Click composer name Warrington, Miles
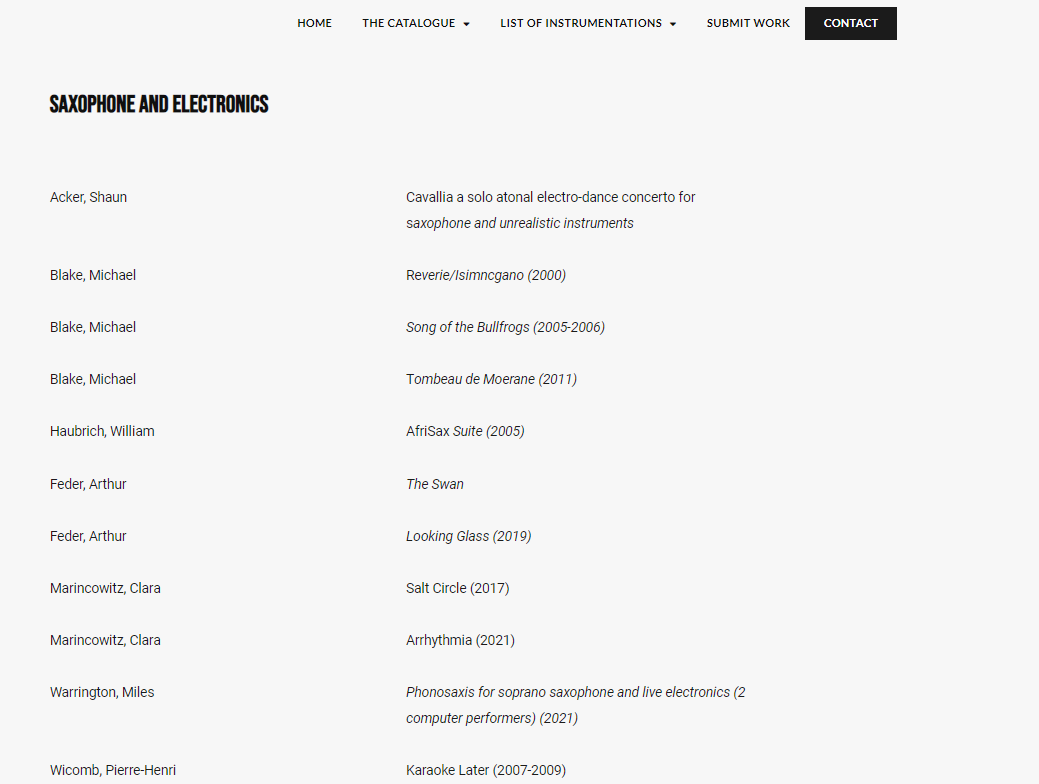The image size is (1039, 784). tap(102, 692)
